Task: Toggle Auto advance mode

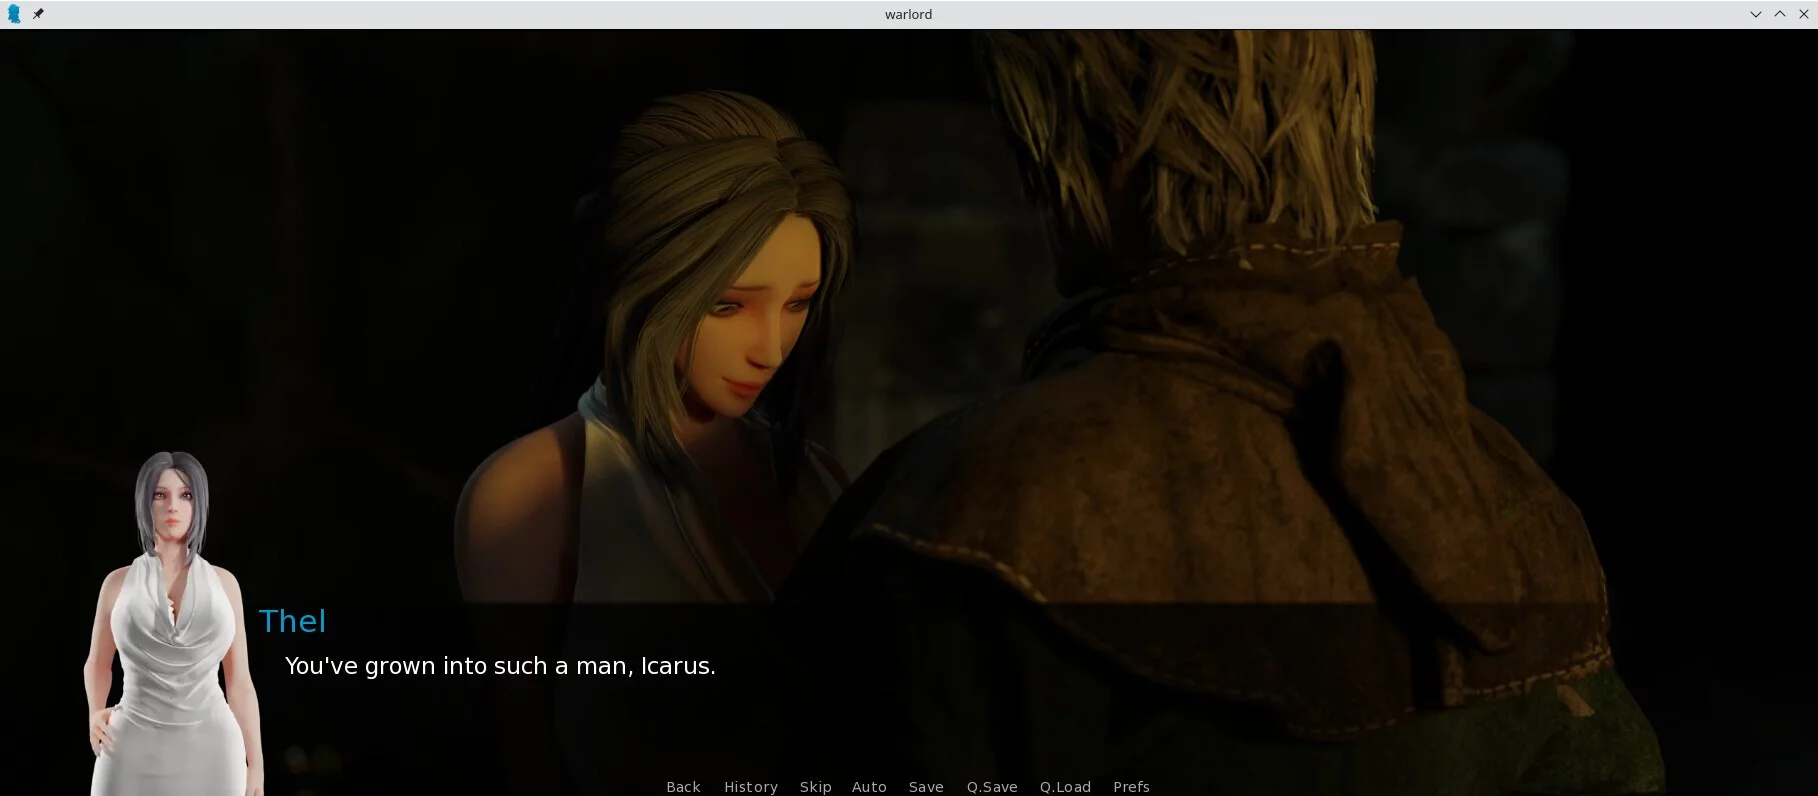Action: pyautogui.click(x=869, y=787)
